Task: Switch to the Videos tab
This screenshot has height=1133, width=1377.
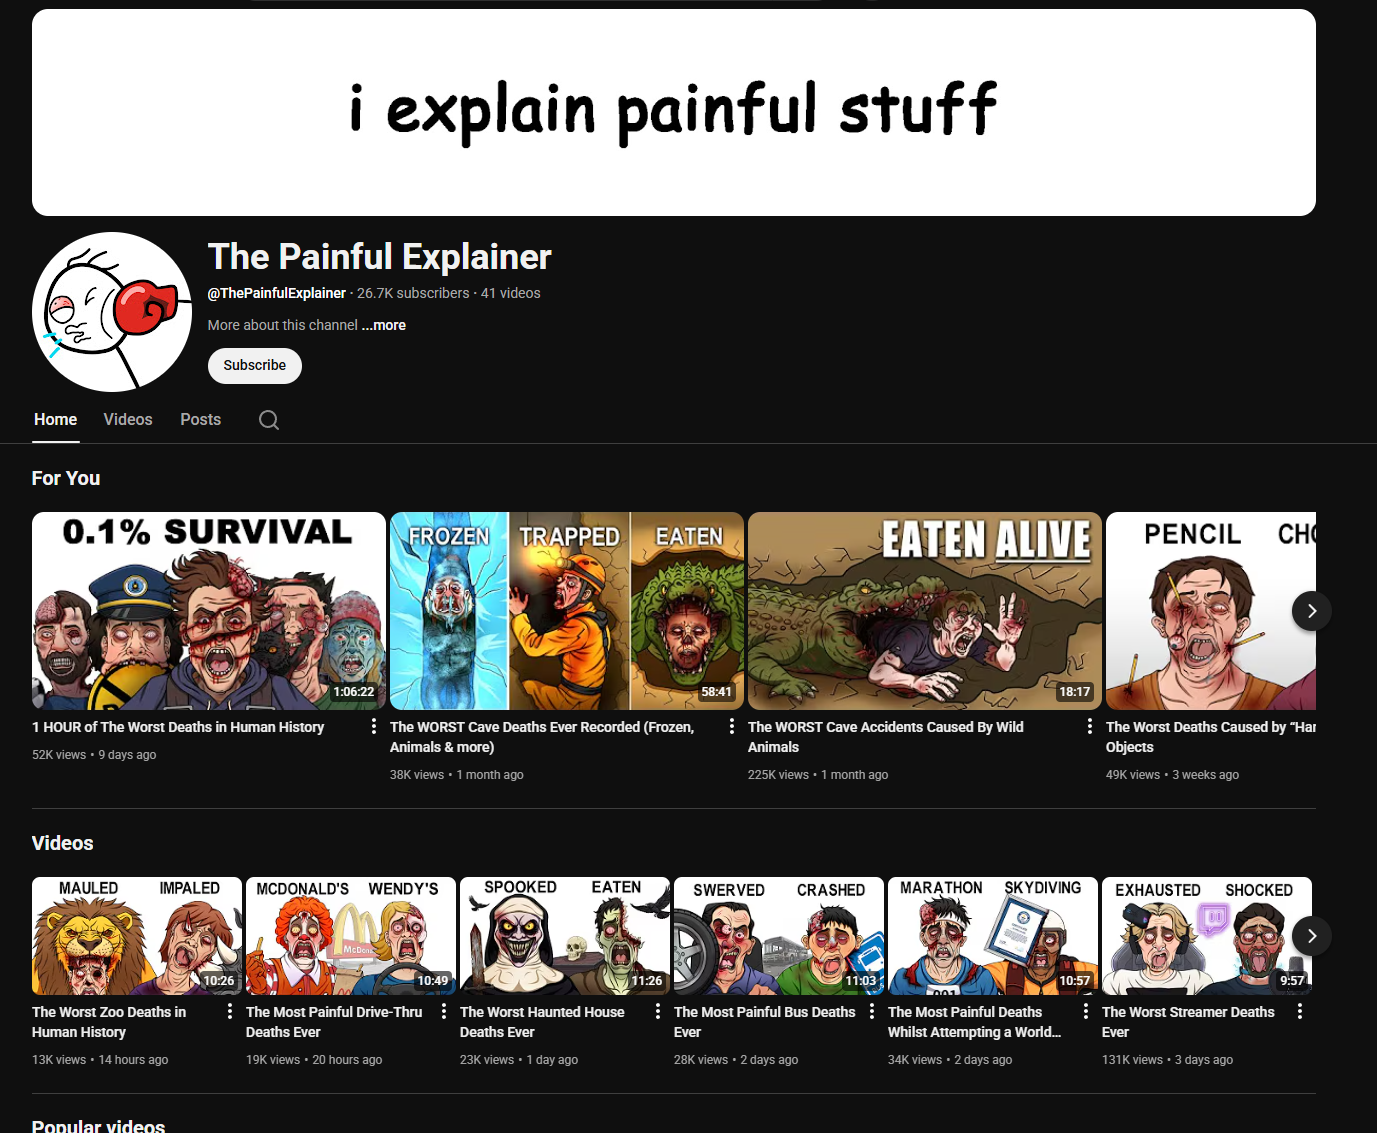Action: click(128, 420)
